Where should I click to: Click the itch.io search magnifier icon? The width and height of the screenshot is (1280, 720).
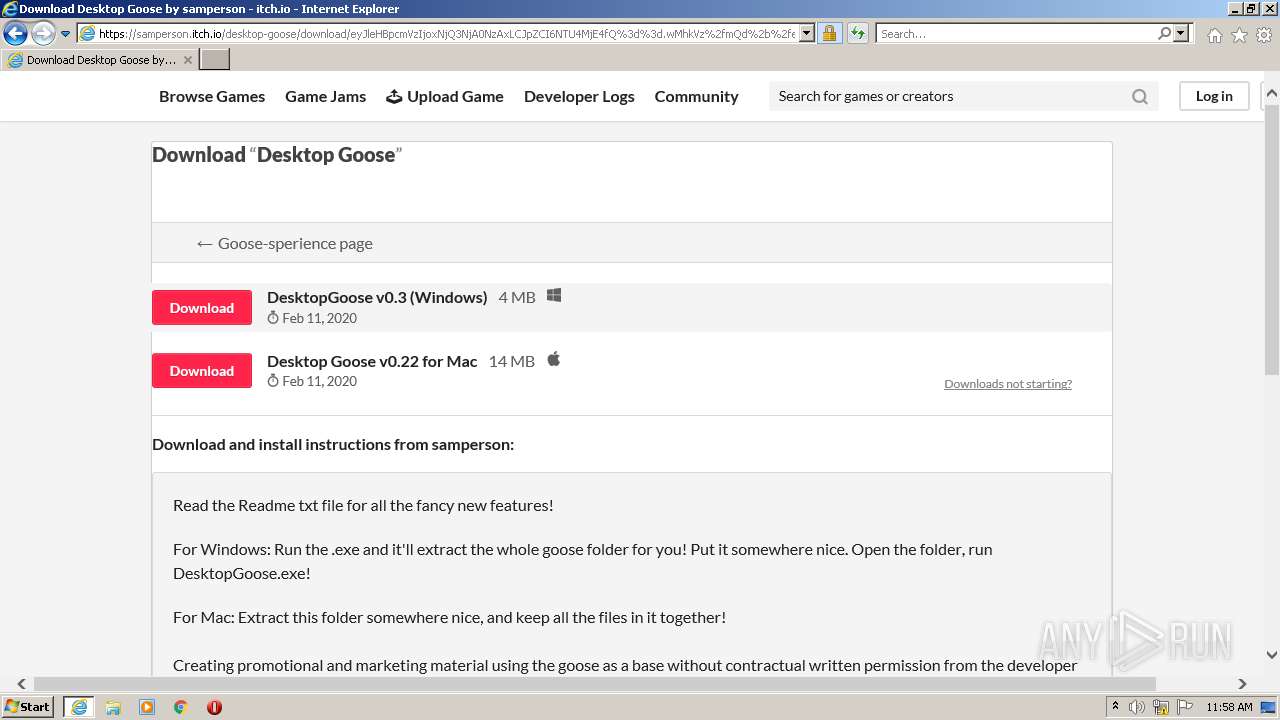[1140, 97]
